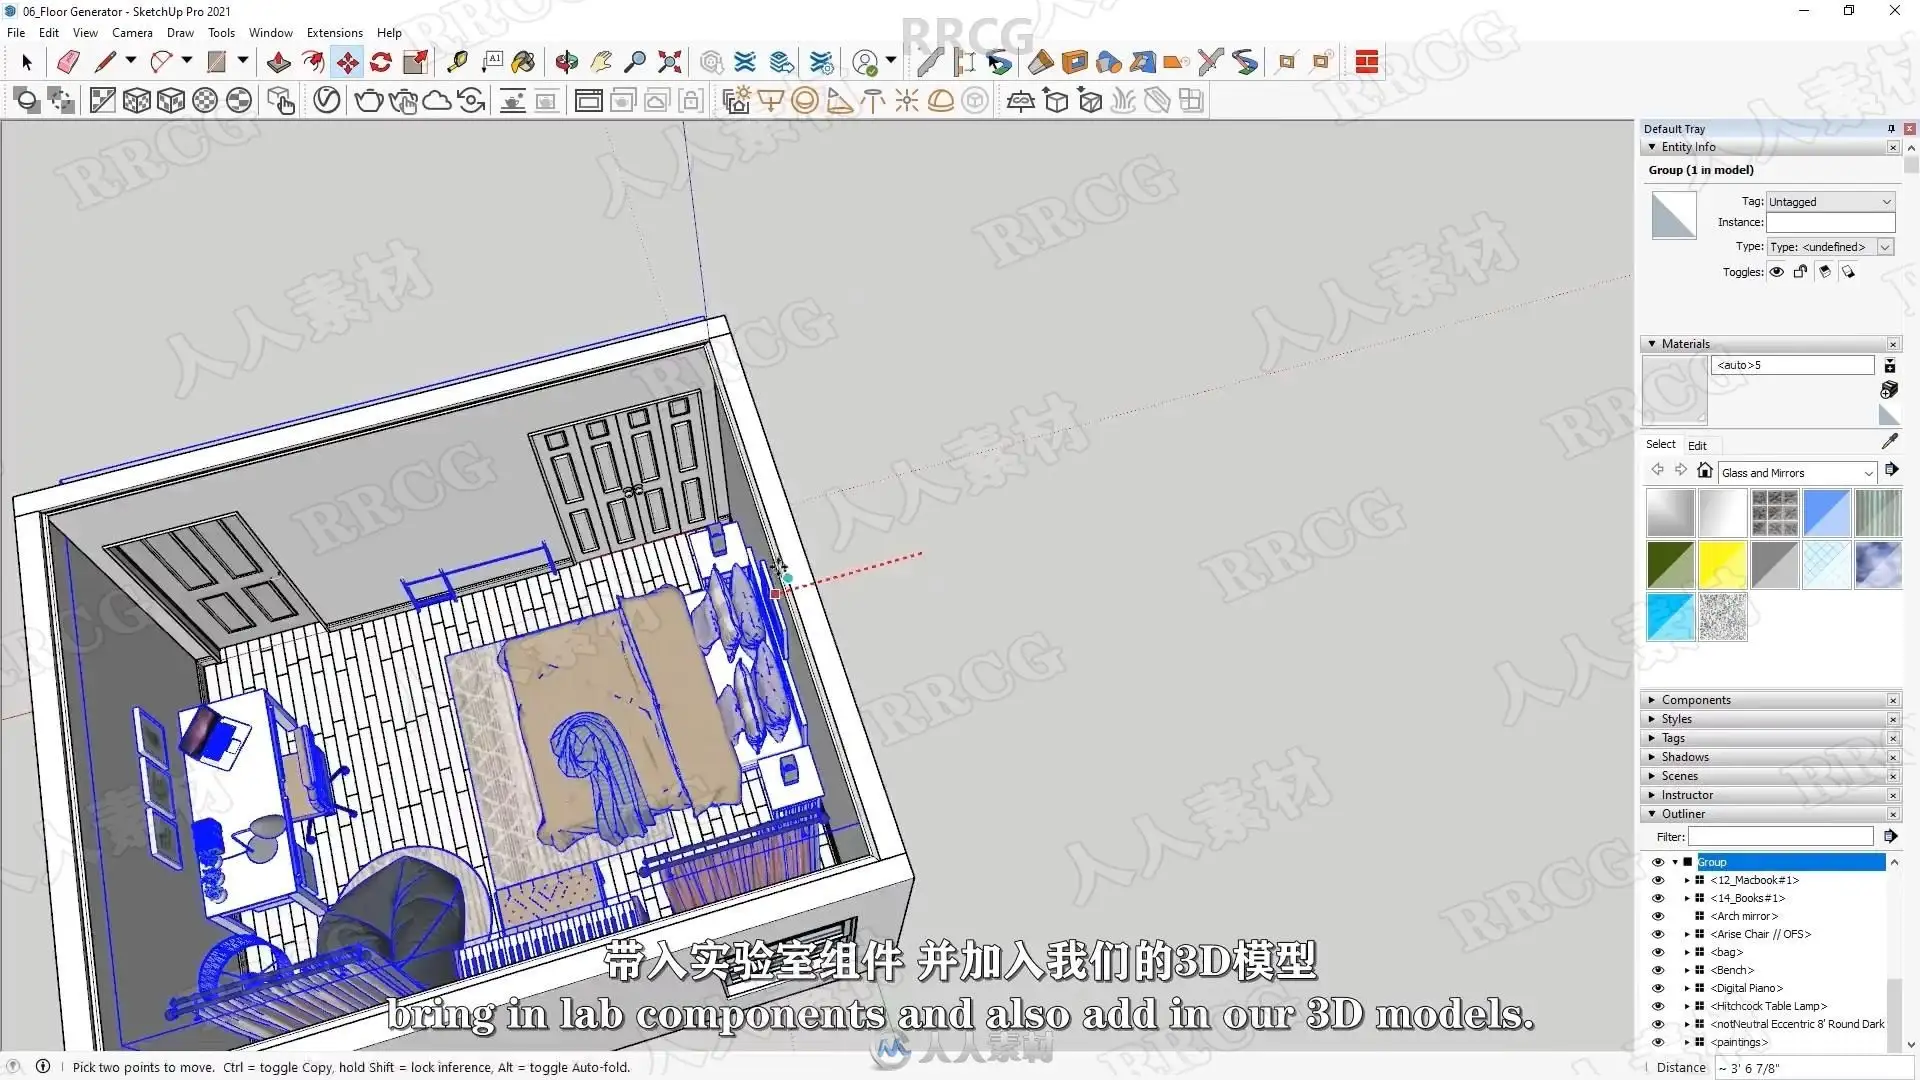Open Materials Details arrow menu
Viewport: 1920px width, 1080px height.
click(1891, 470)
